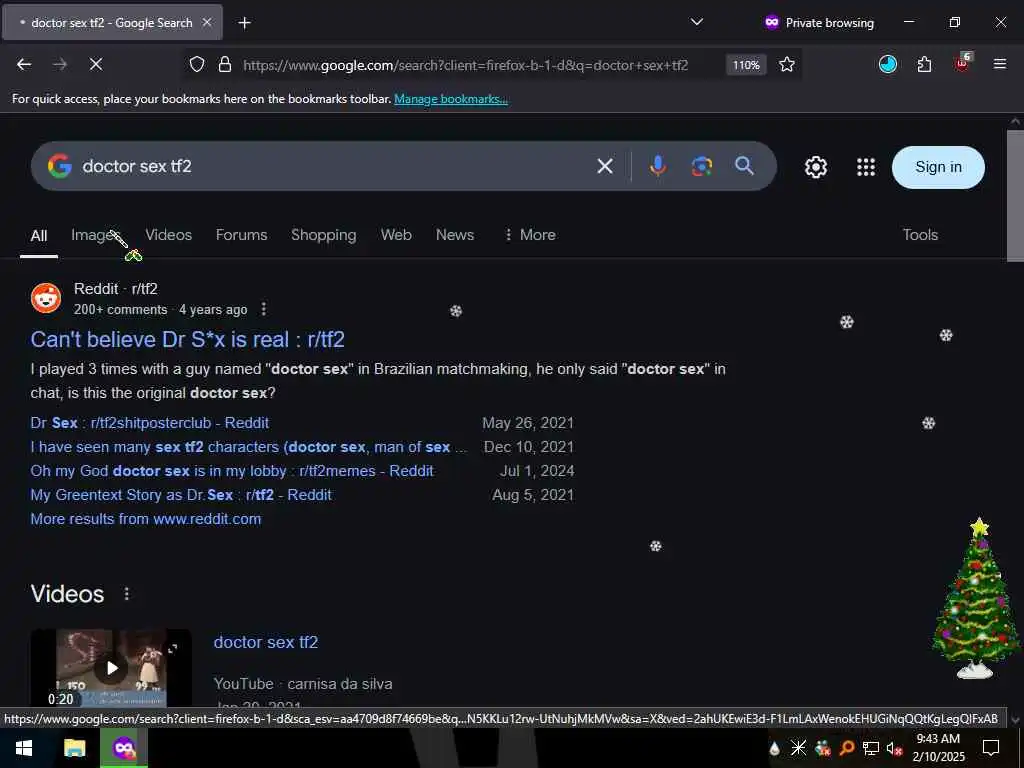Image resolution: width=1024 pixels, height=768 pixels.
Task: Search by image with Google Lens
Action: (x=701, y=167)
